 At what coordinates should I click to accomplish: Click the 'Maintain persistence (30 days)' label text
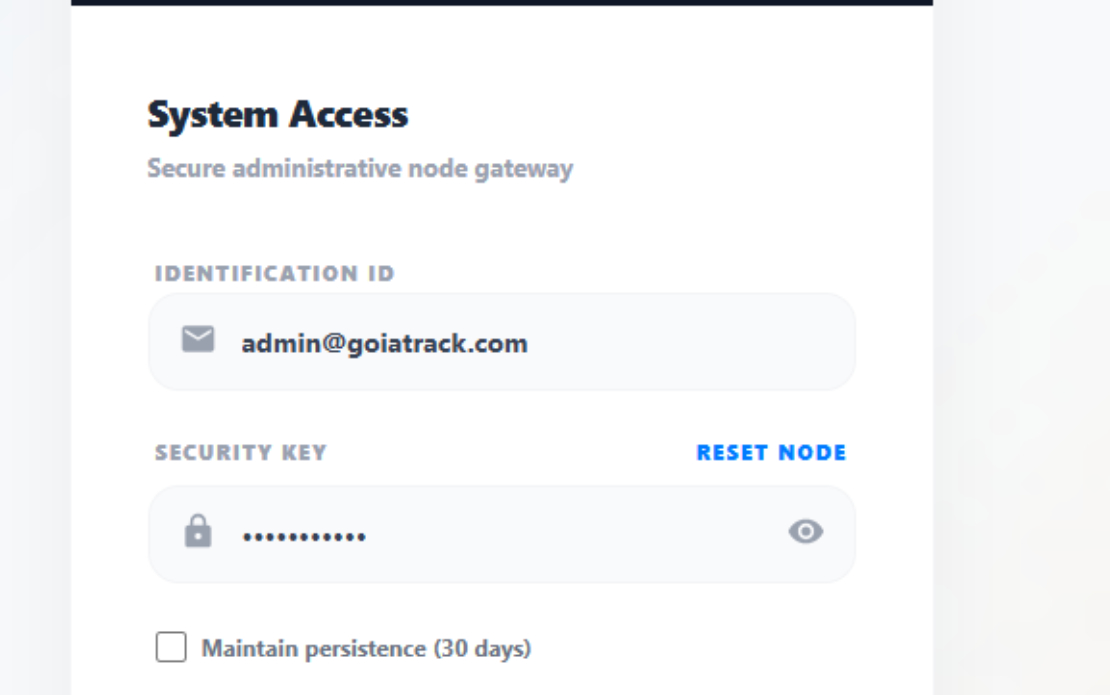366,648
